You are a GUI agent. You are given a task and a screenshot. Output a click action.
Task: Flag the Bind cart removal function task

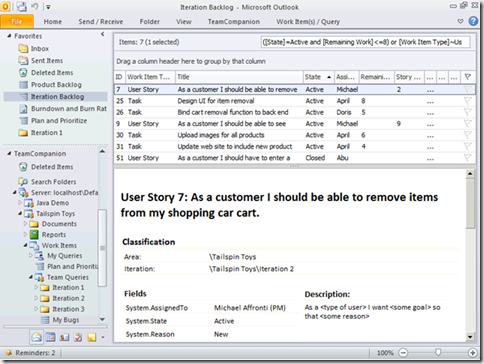click(468, 112)
